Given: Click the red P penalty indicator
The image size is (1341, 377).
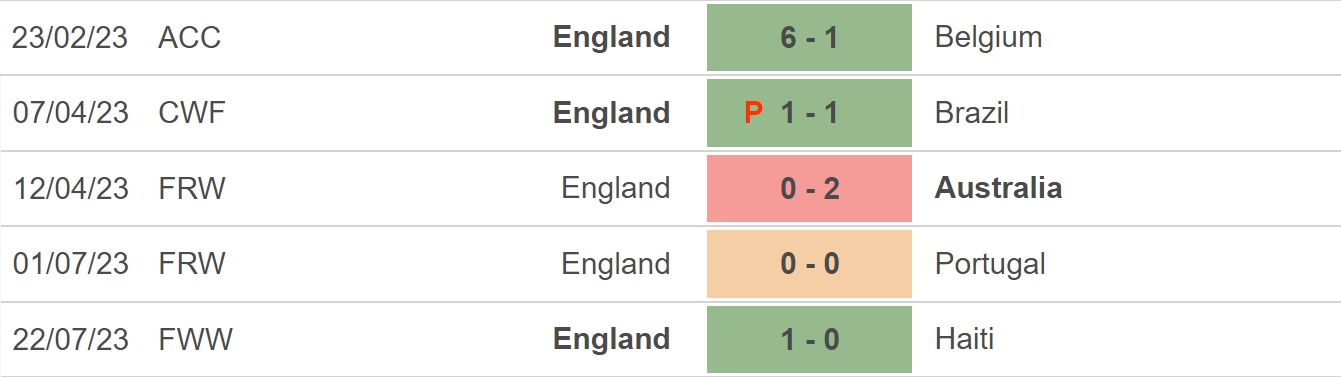Looking at the screenshot, I should (754, 113).
